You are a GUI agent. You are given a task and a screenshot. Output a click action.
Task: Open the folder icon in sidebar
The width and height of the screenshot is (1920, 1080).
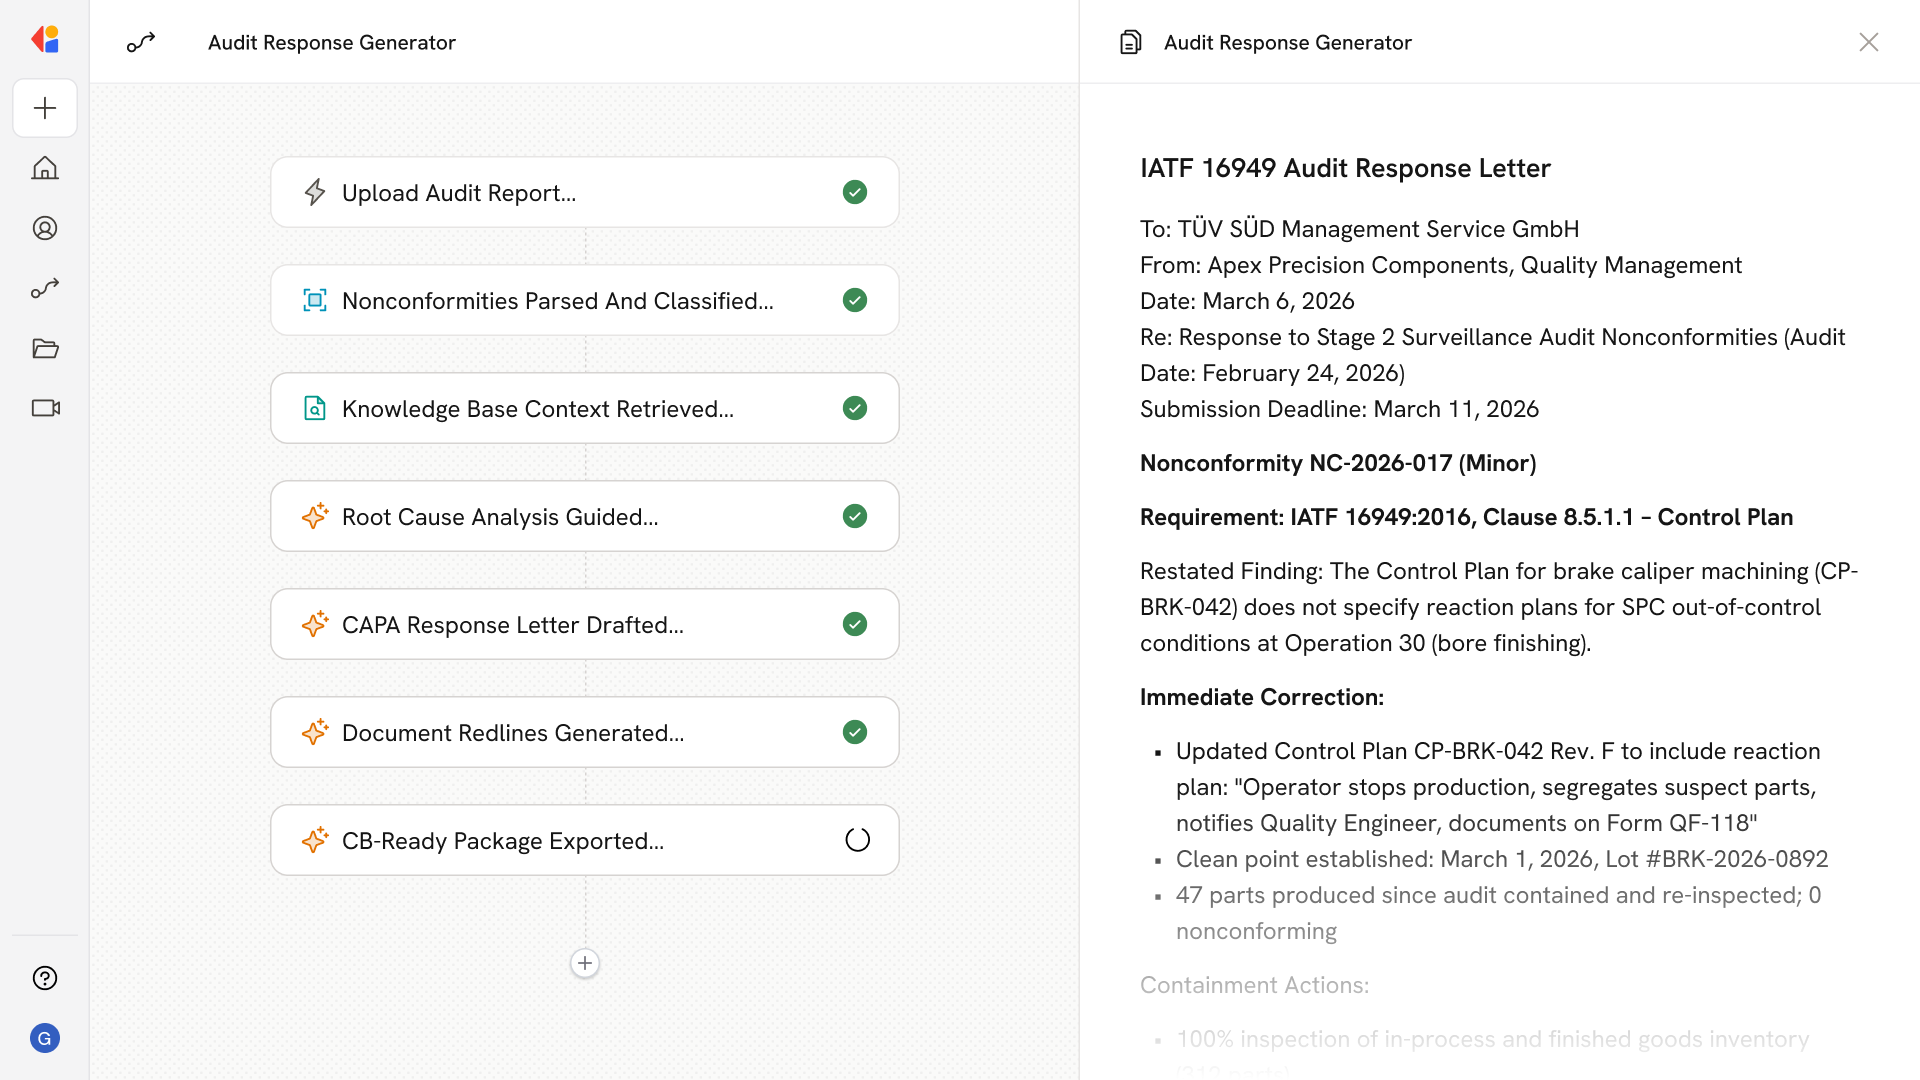pos(45,348)
